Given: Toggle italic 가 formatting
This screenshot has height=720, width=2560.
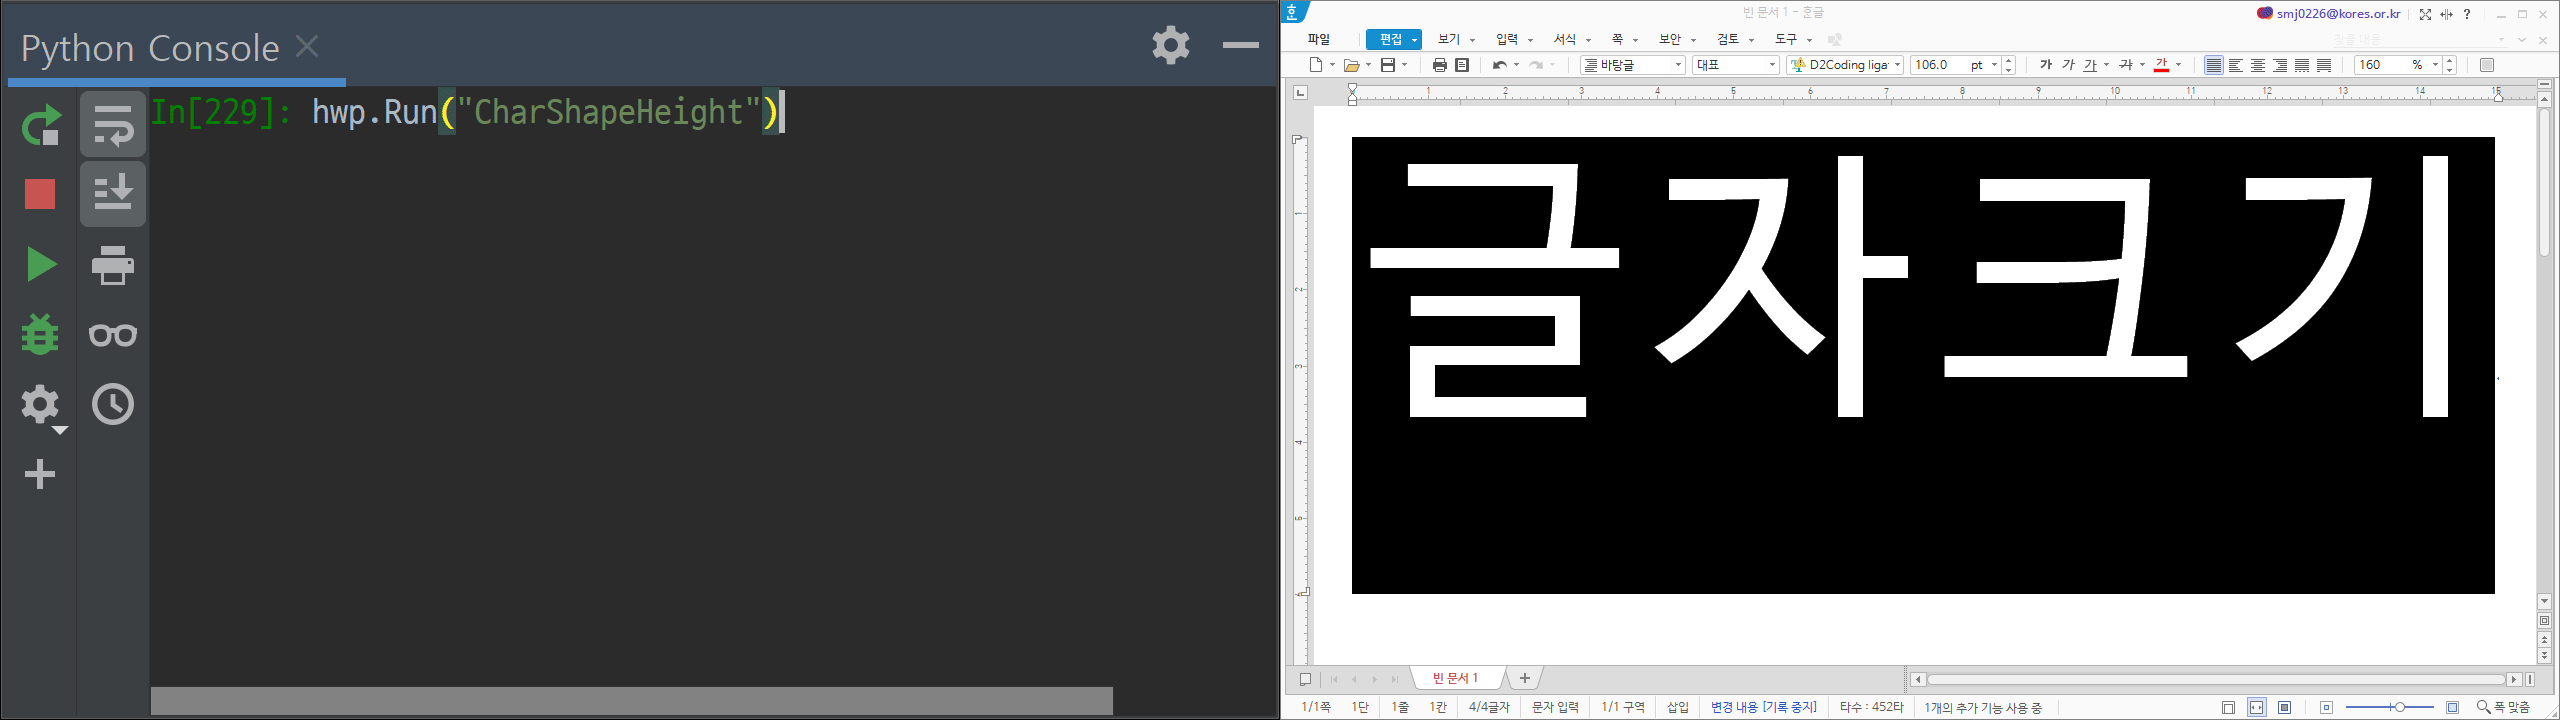Looking at the screenshot, I should [x=2068, y=65].
